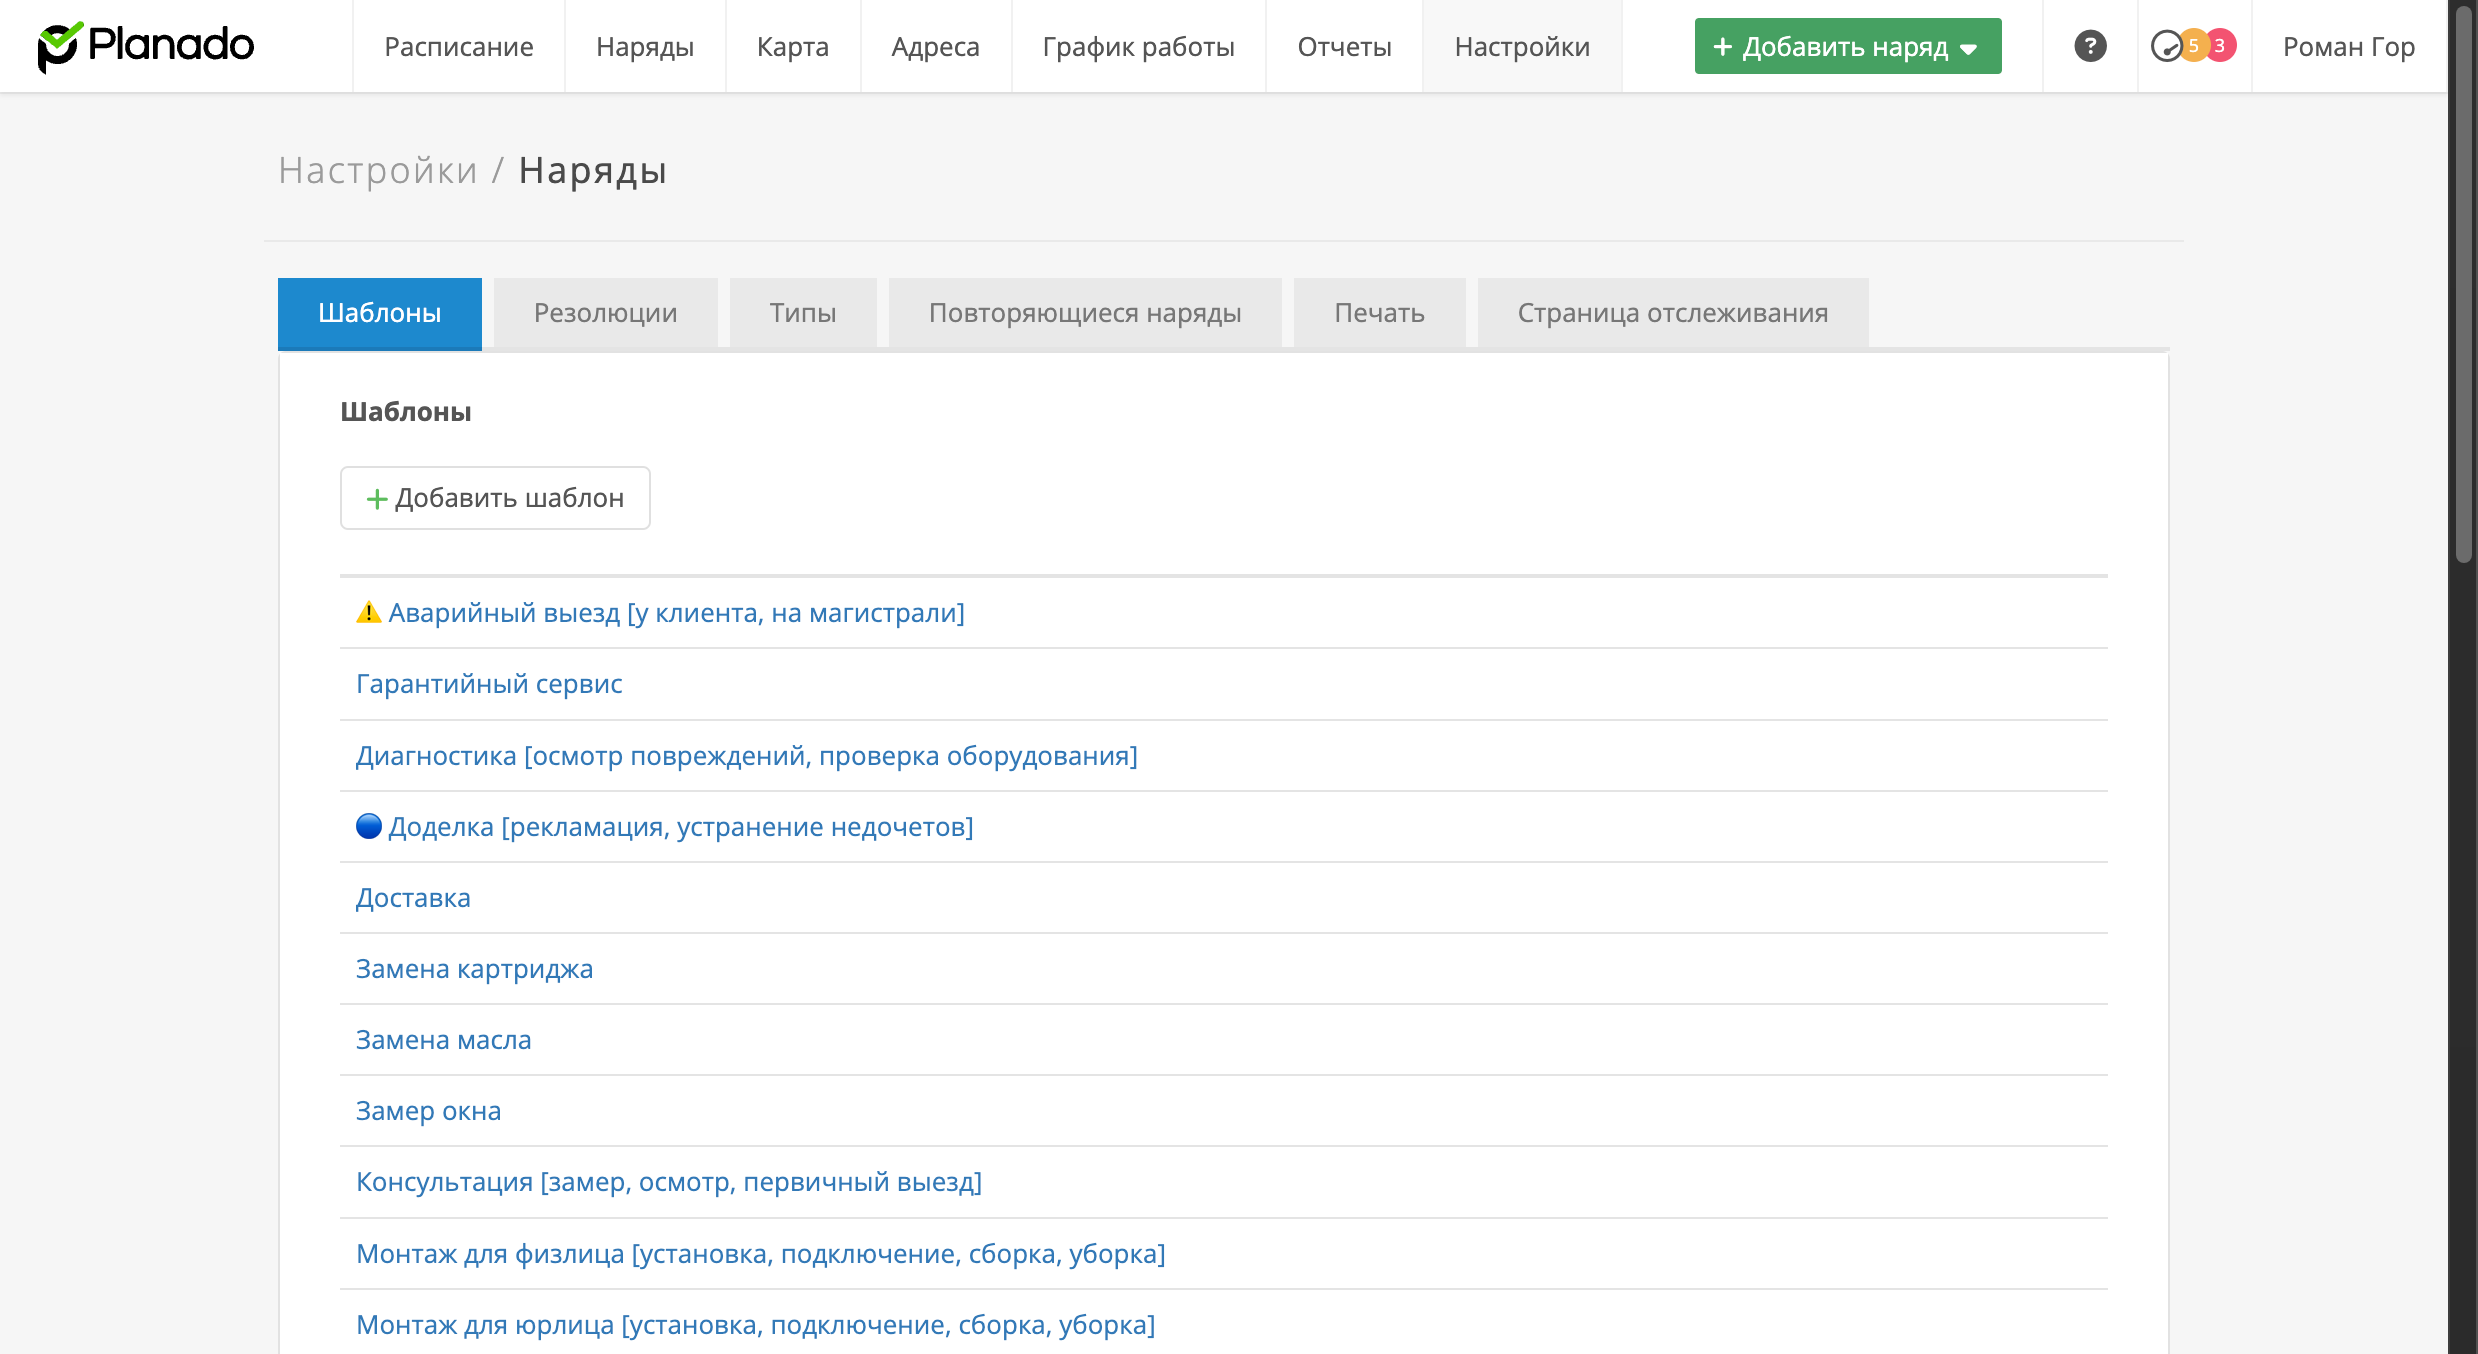Click the Настройки breadcrumb link
The image size is (2478, 1354).
pos(378,170)
